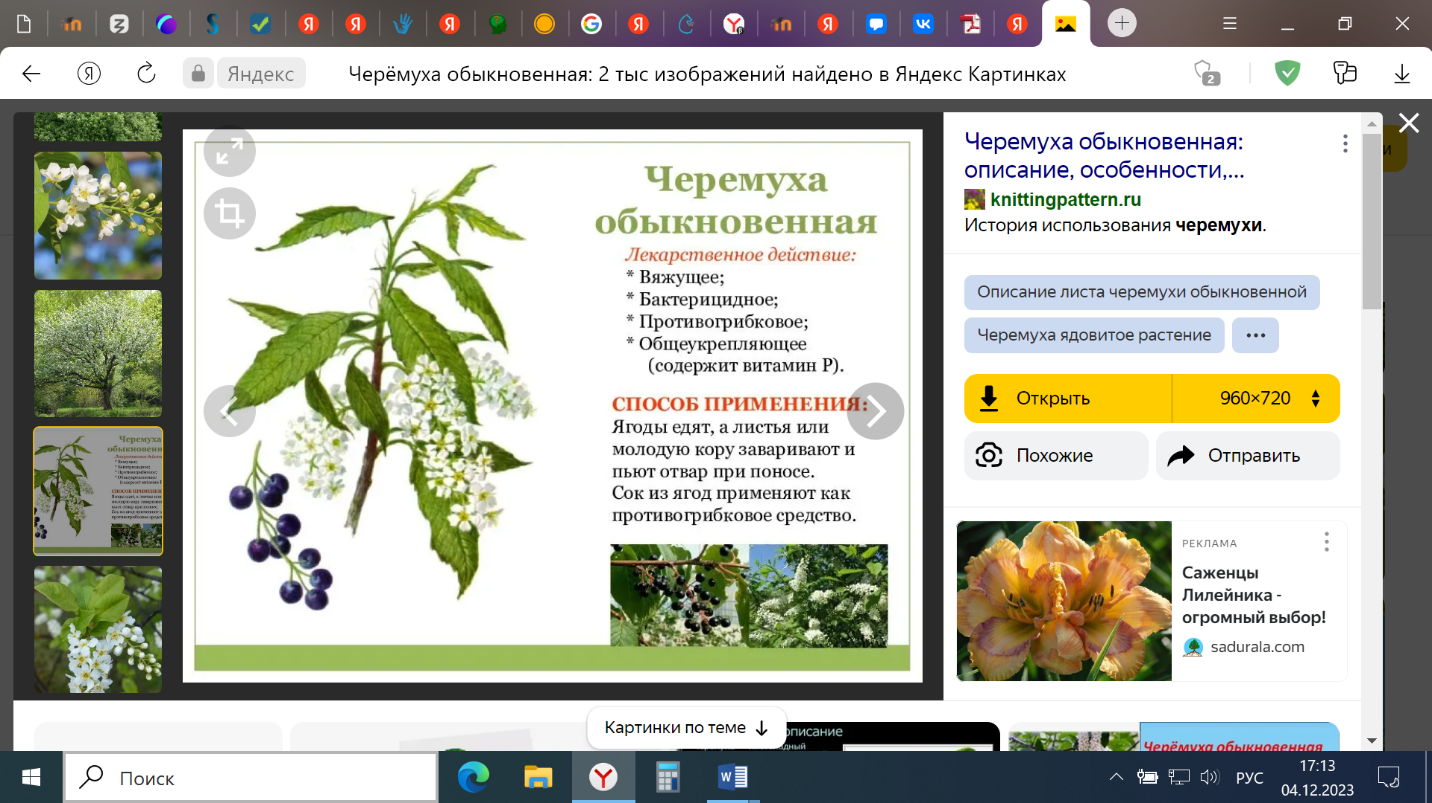Open Yandex home via the circled Я icon
The height and width of the screenshot is (803, 1432).
(x=89, y=74)
